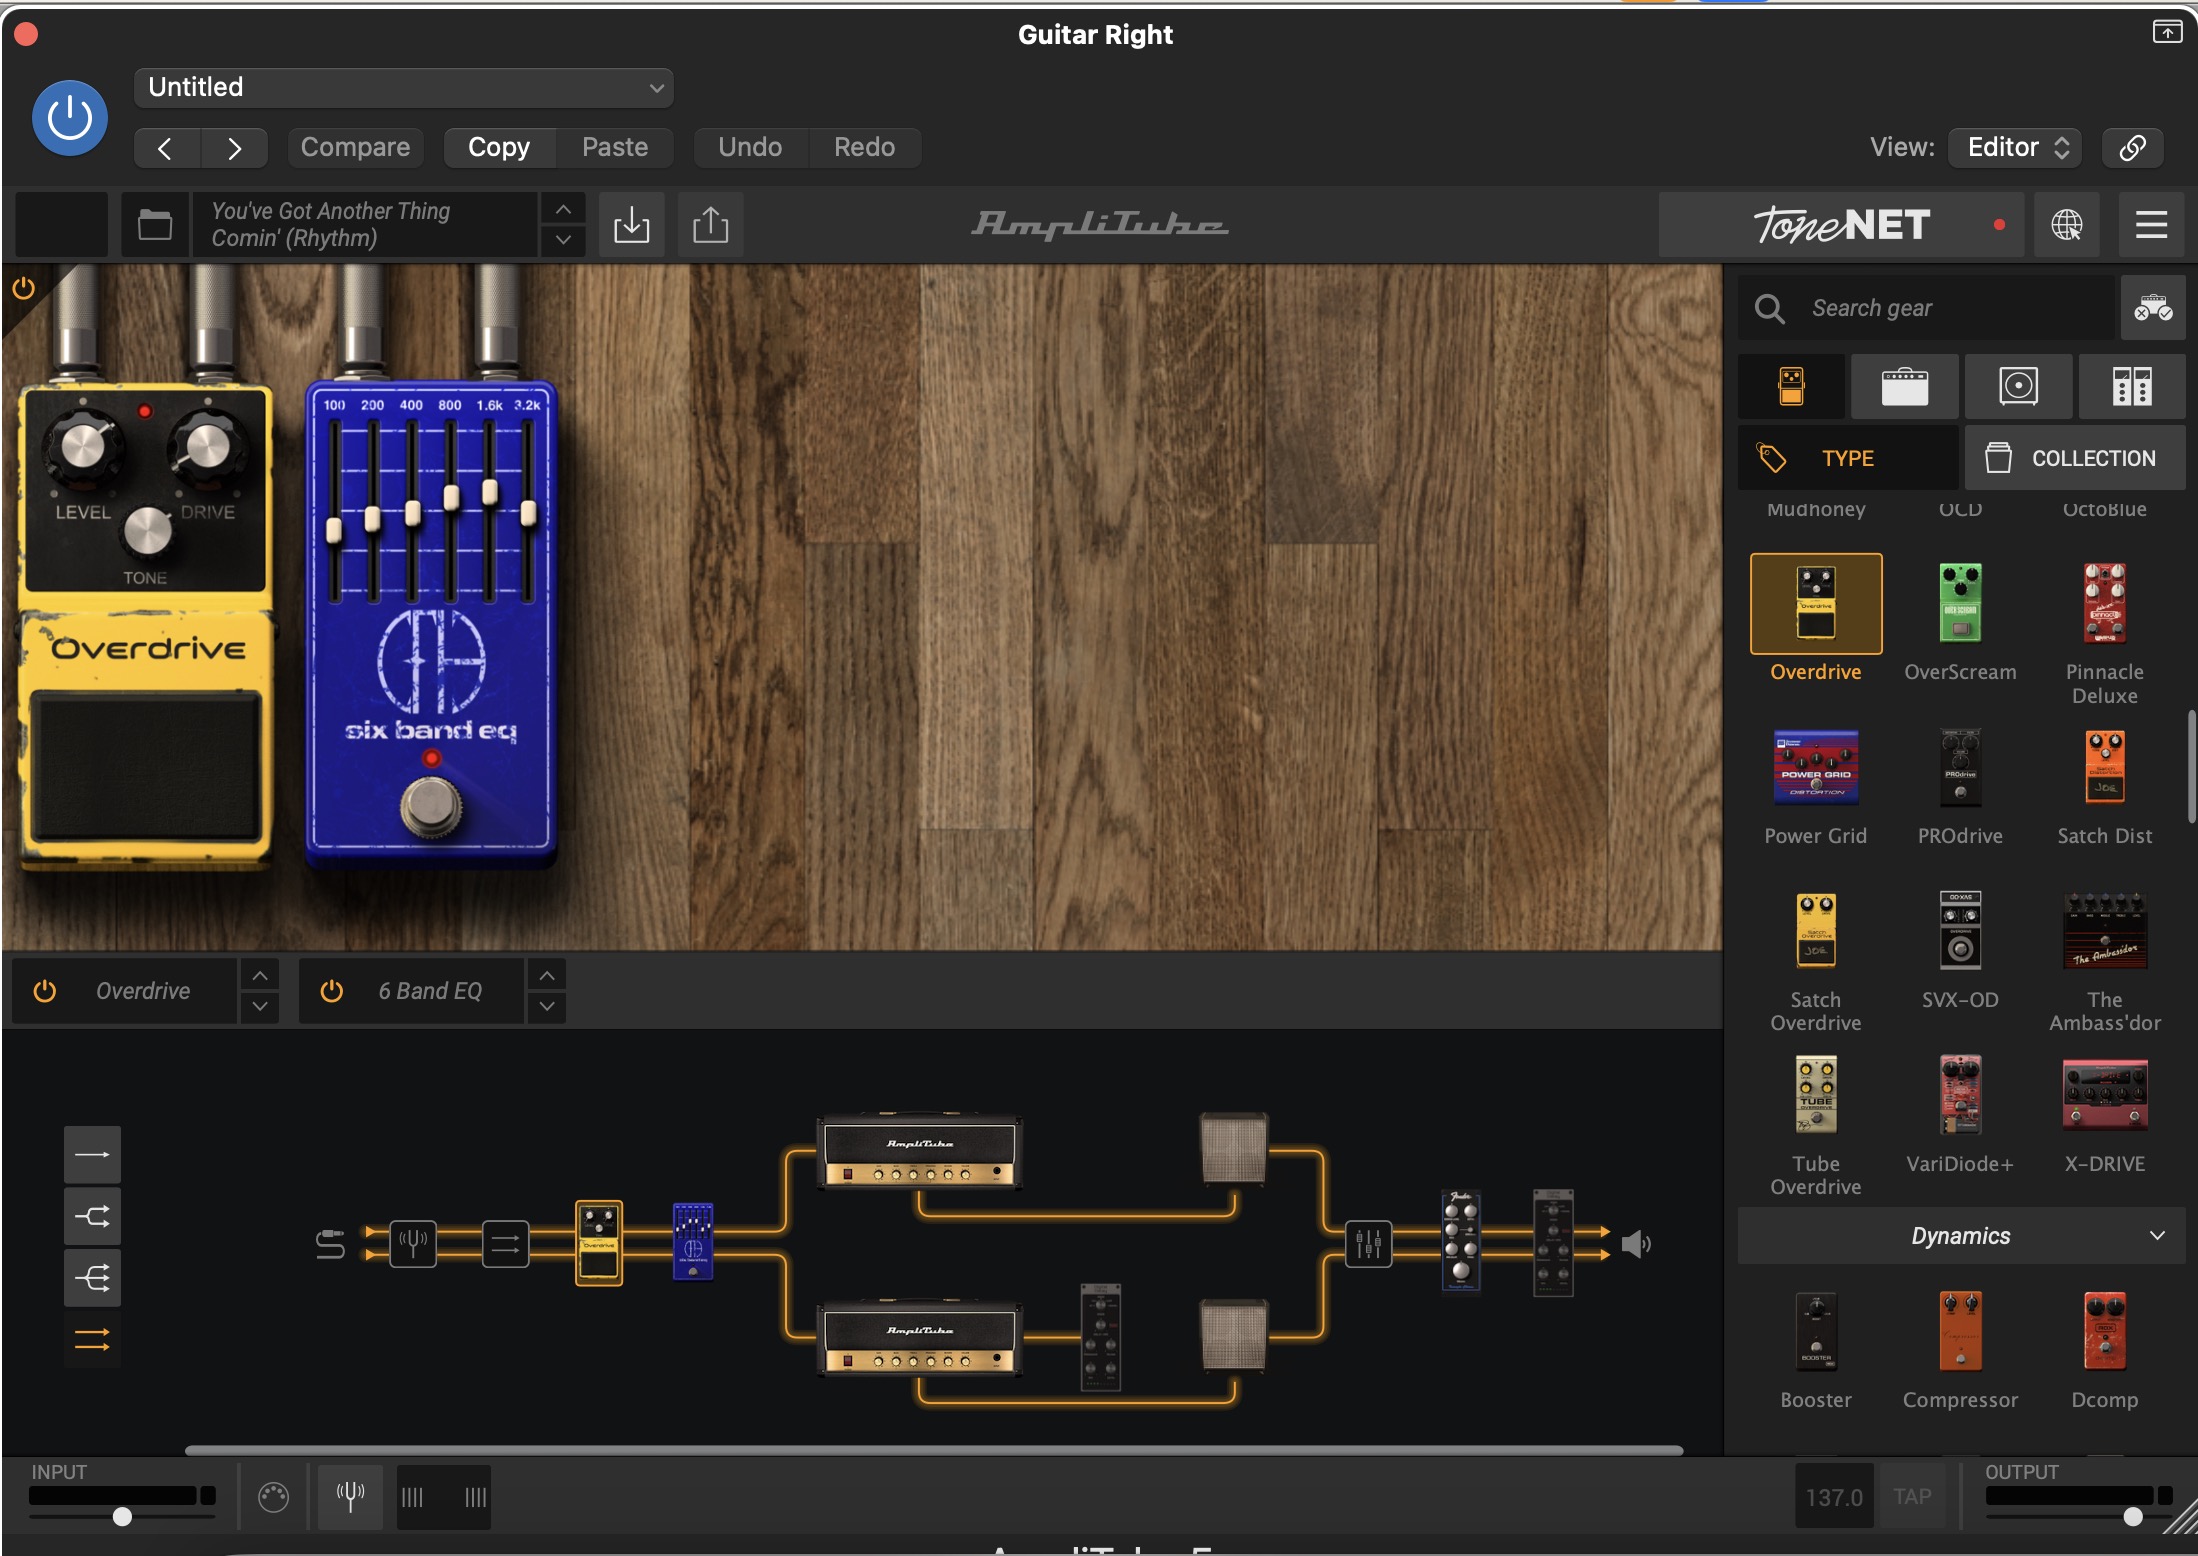Viewport: 2198px width, 1556px height.
Task: Select the Booster pedal
Action: point(1816,1332)
